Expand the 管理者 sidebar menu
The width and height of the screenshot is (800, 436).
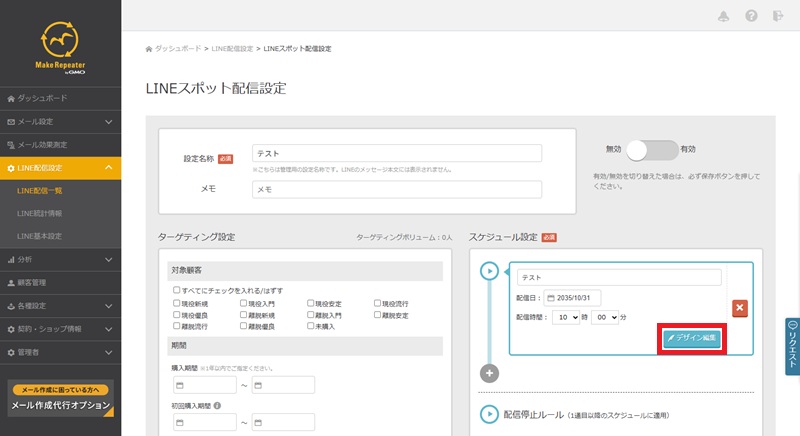[60, 352]
